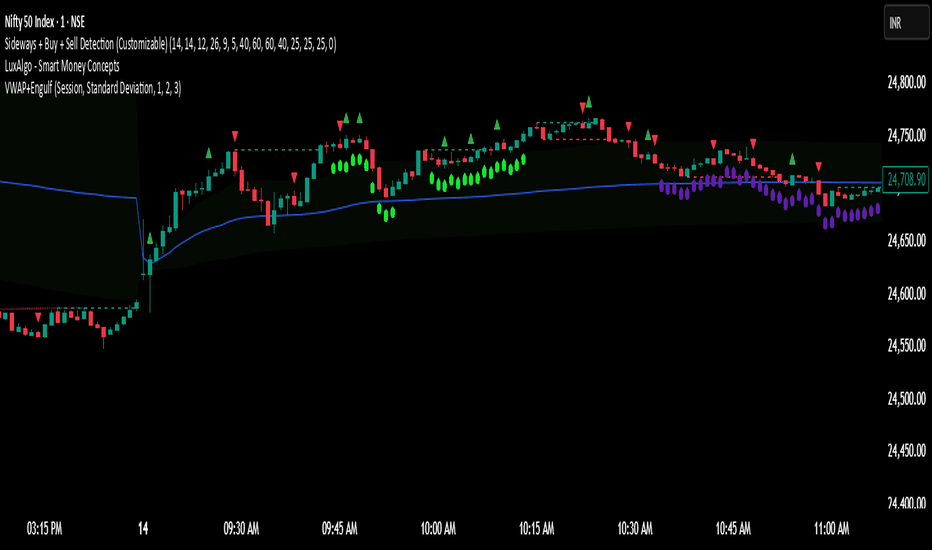Open the INR currency selector
The width and height of the screenshot is (932, 550).
tap(906, 23)
